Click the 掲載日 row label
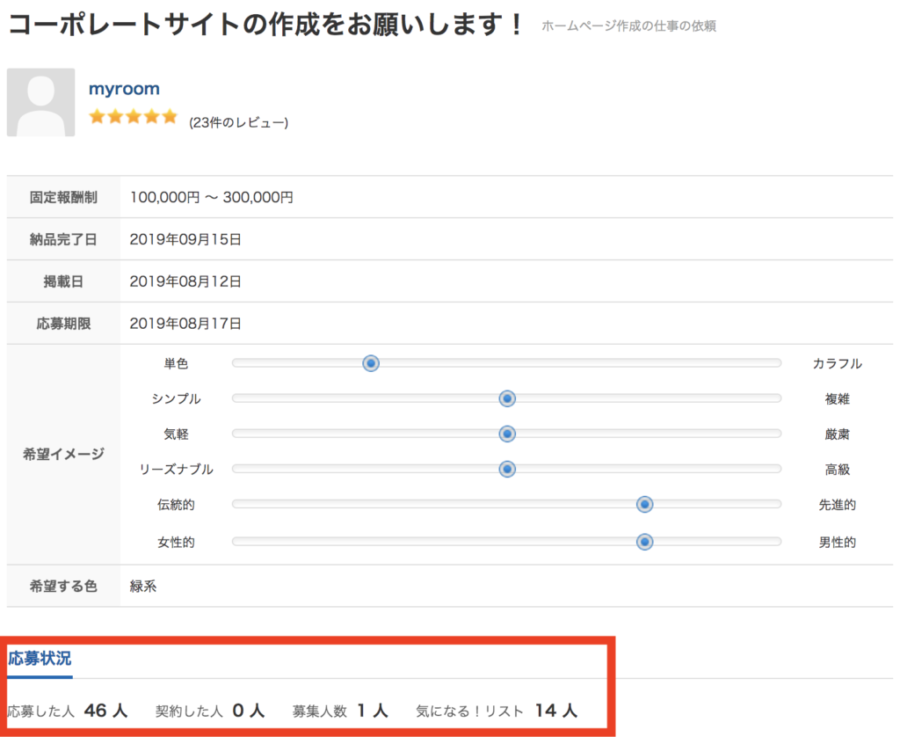The image size is (900, 737). click(x=64, y=282)
